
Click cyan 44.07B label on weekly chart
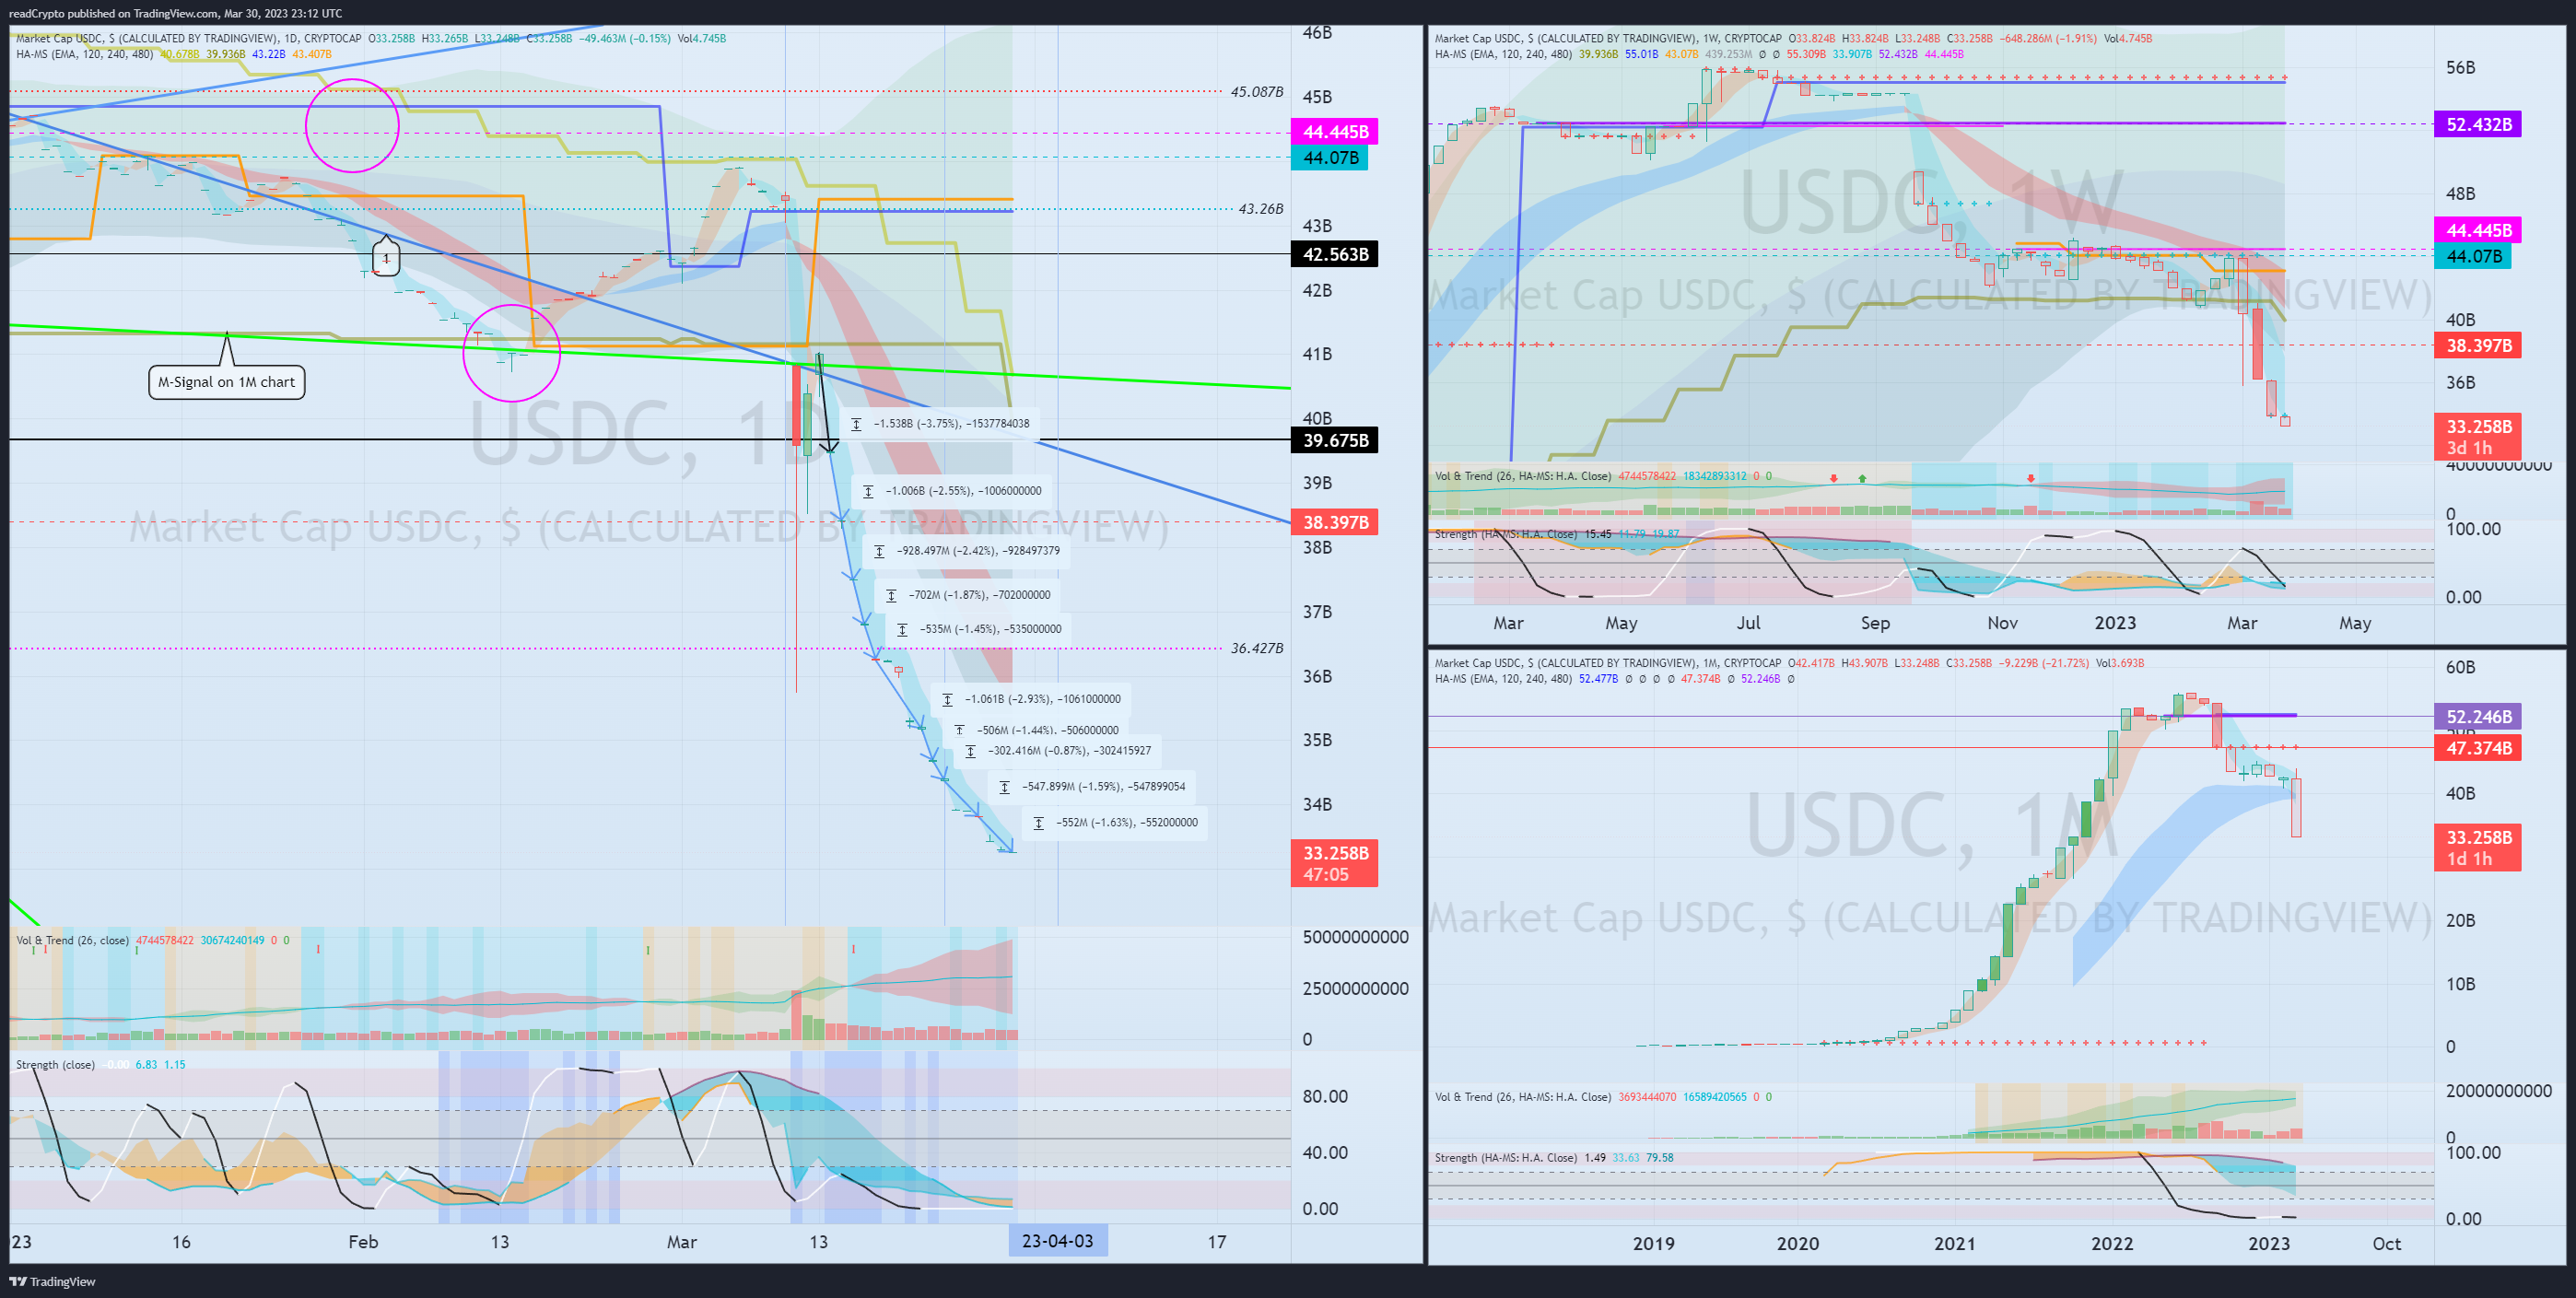click(x=2473, y=256)
